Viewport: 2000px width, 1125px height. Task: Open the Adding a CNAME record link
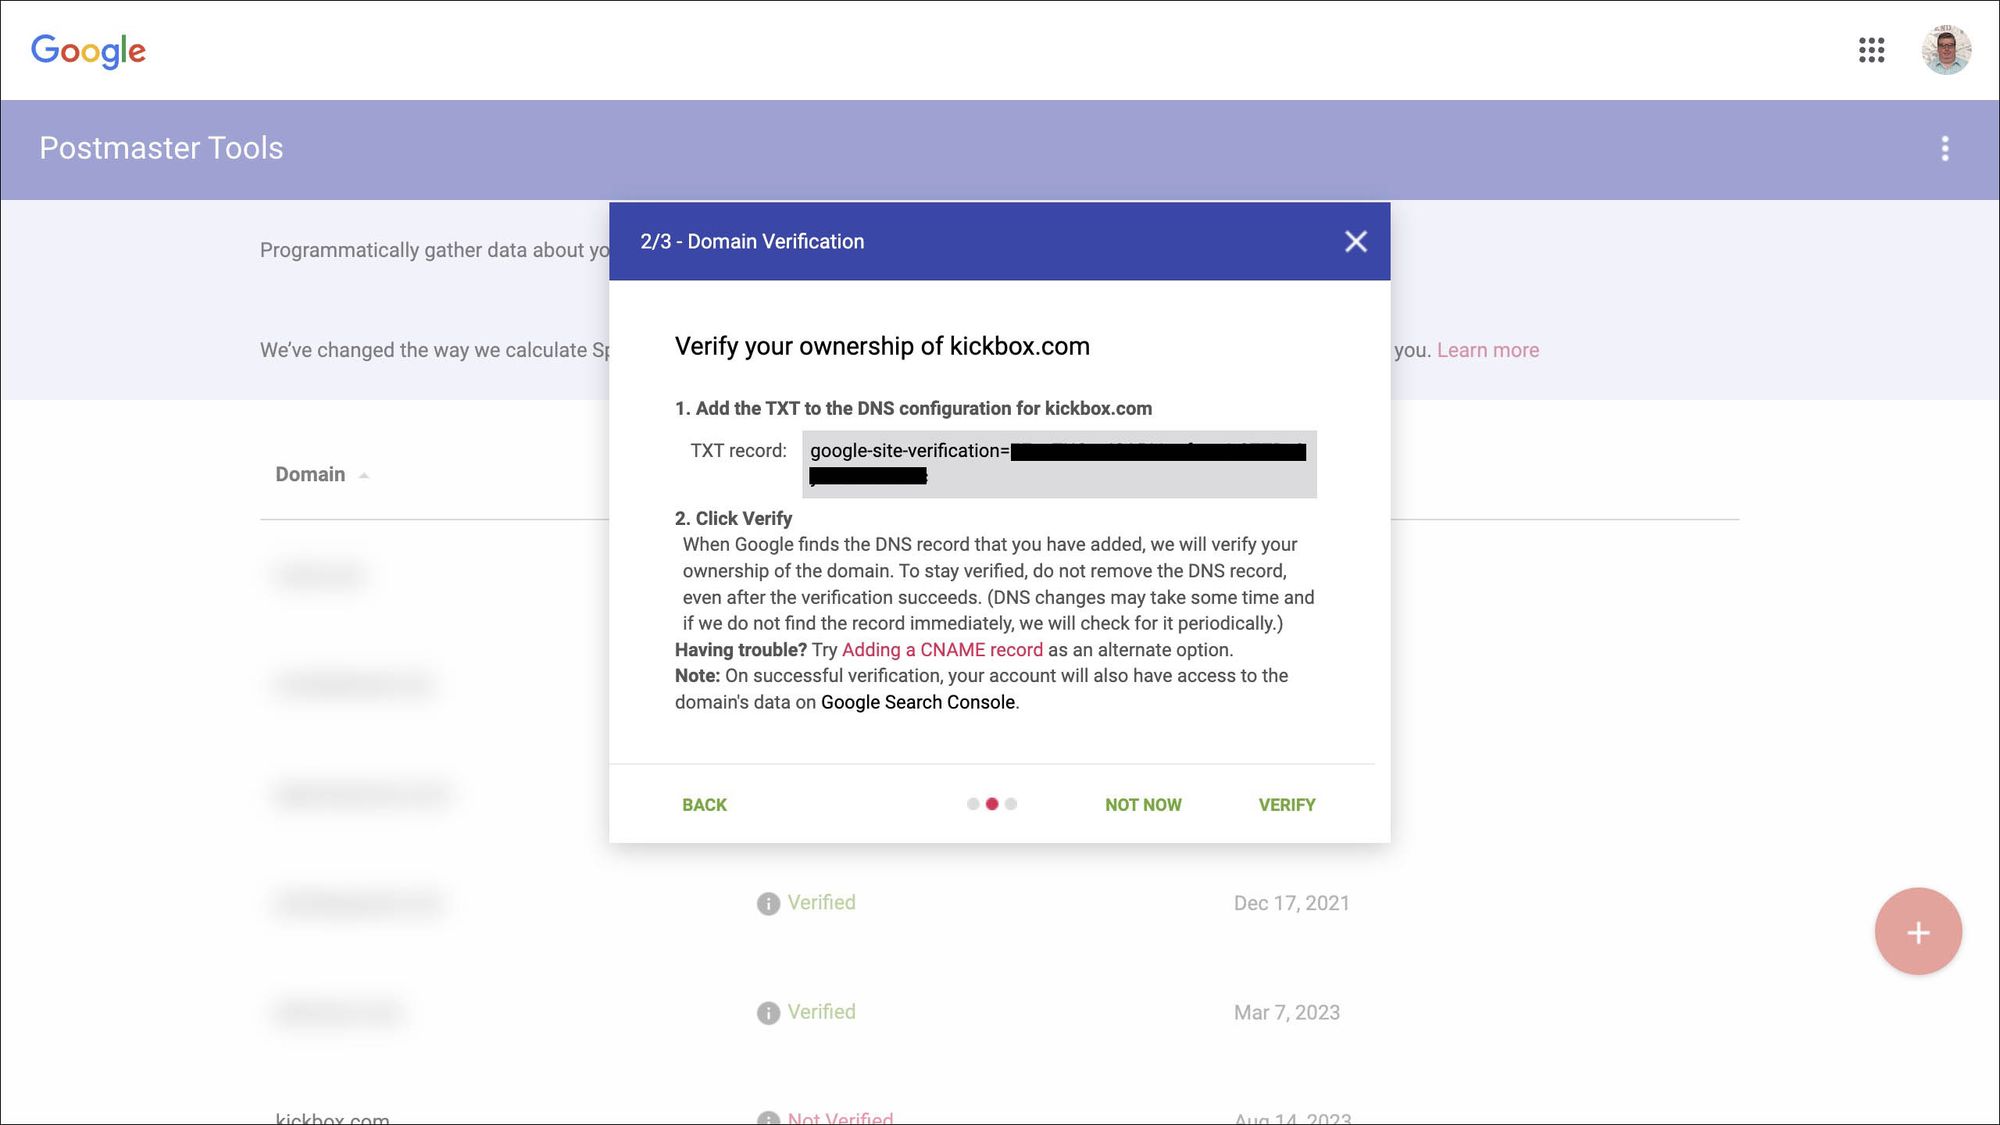[941, 650]
